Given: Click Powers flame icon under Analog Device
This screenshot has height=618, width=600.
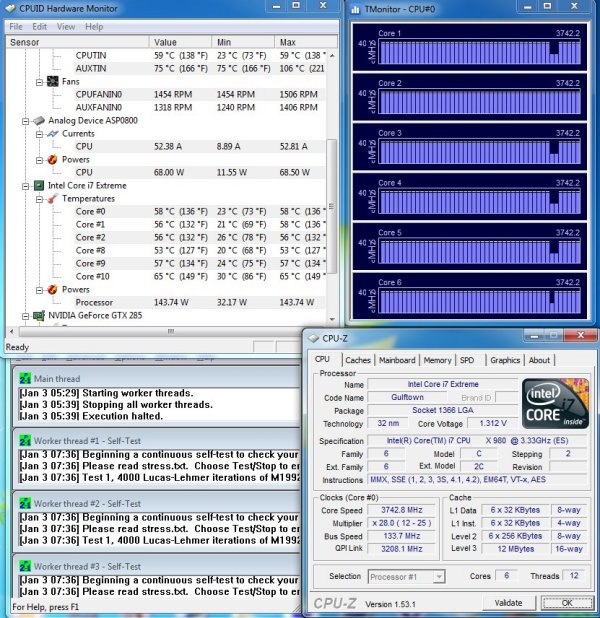Looking at the screenshot, I should pos(52,160).
